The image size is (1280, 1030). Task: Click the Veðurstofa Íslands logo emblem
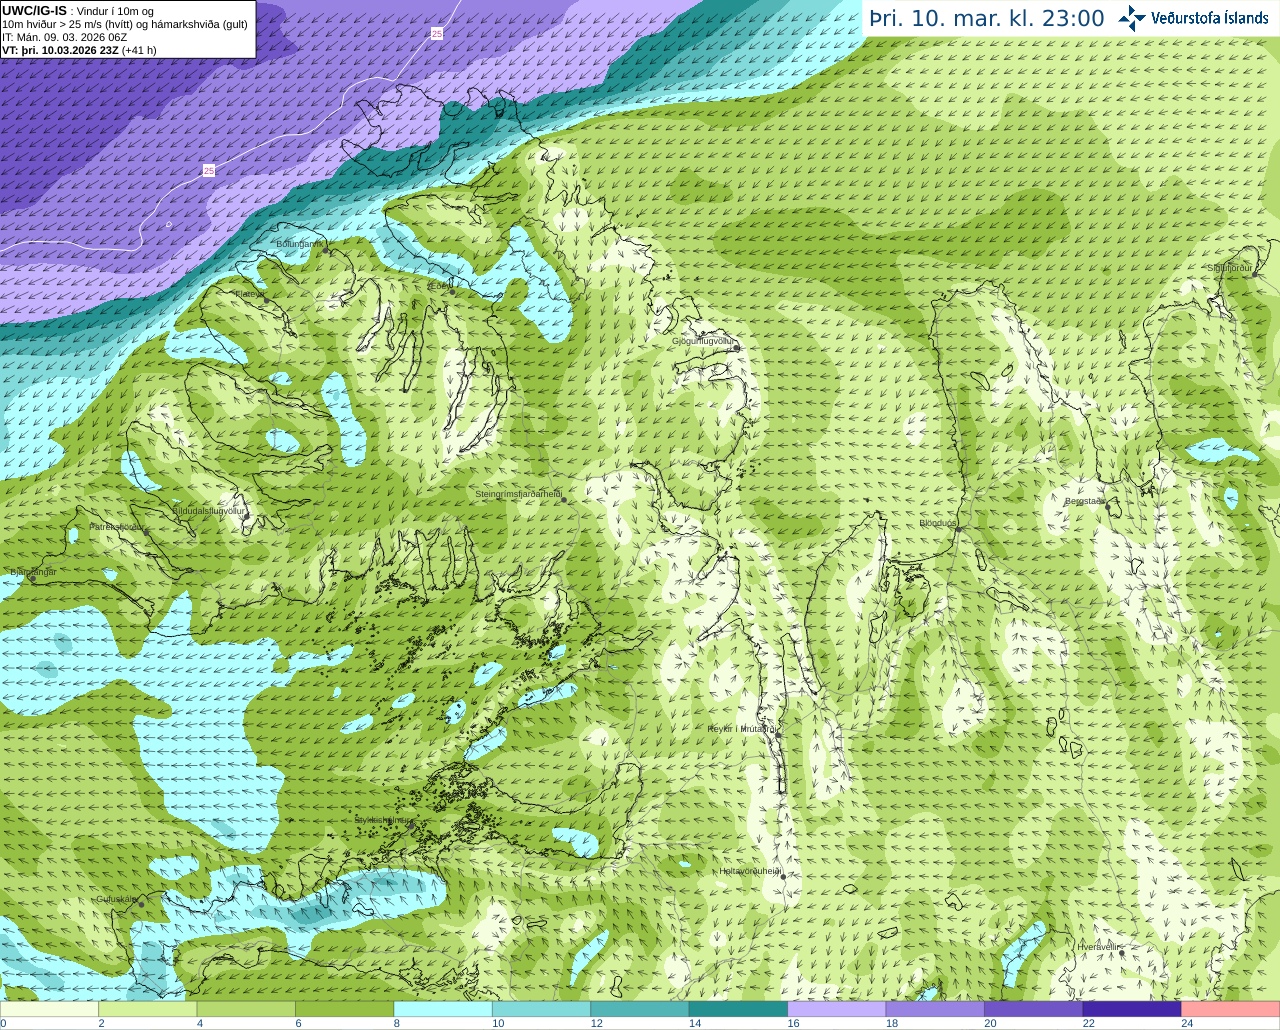(1132, 18)
